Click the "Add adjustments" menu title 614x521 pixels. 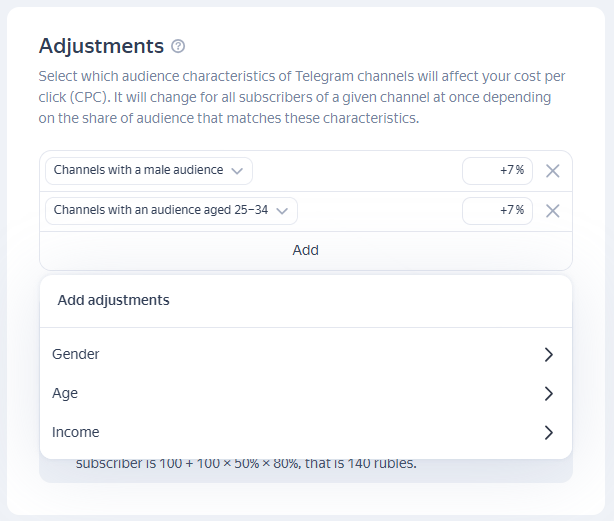(x=113, y=300)
